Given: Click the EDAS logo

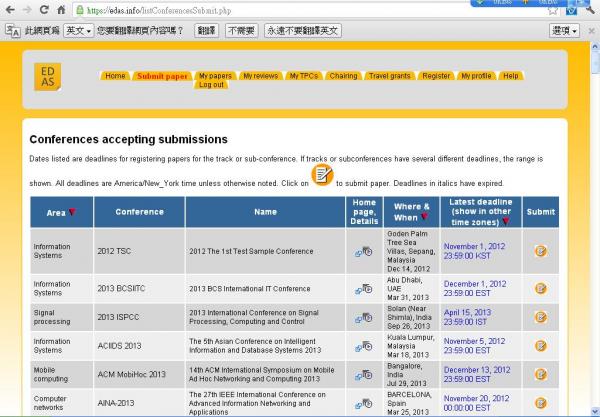Looking at the screenshot, I should [47, 77].
